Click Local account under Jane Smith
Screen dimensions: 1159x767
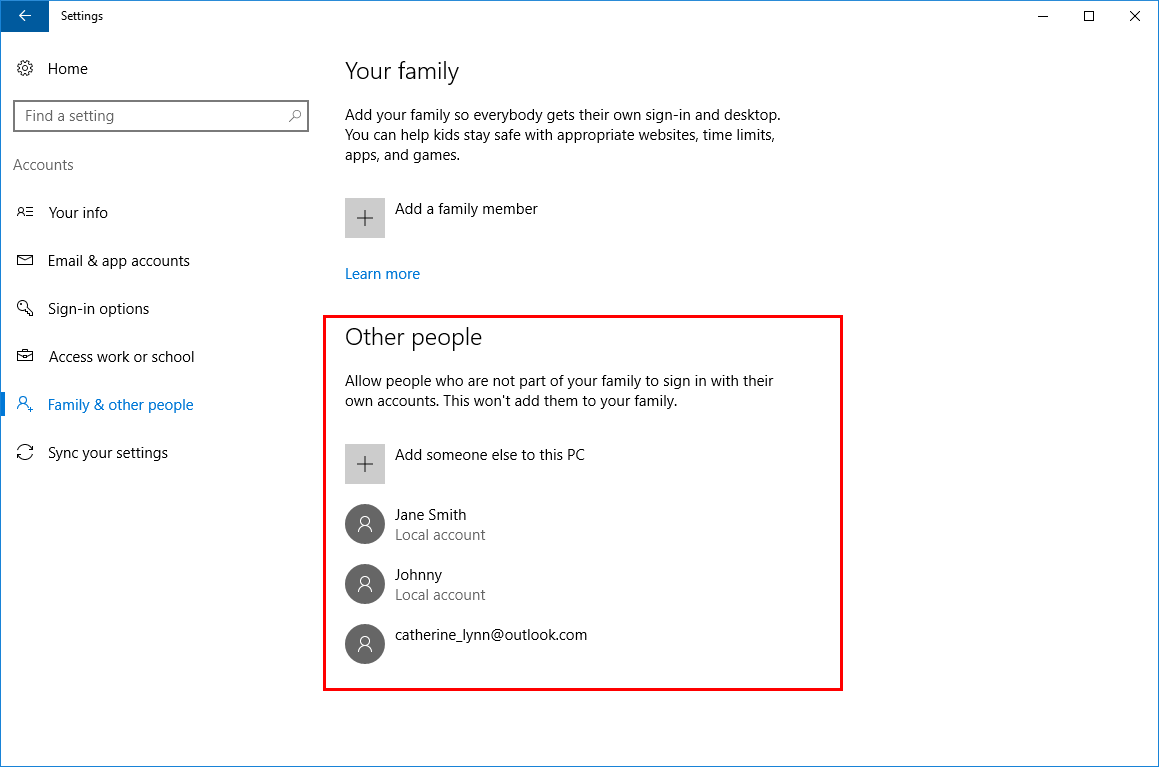[440, 535]
